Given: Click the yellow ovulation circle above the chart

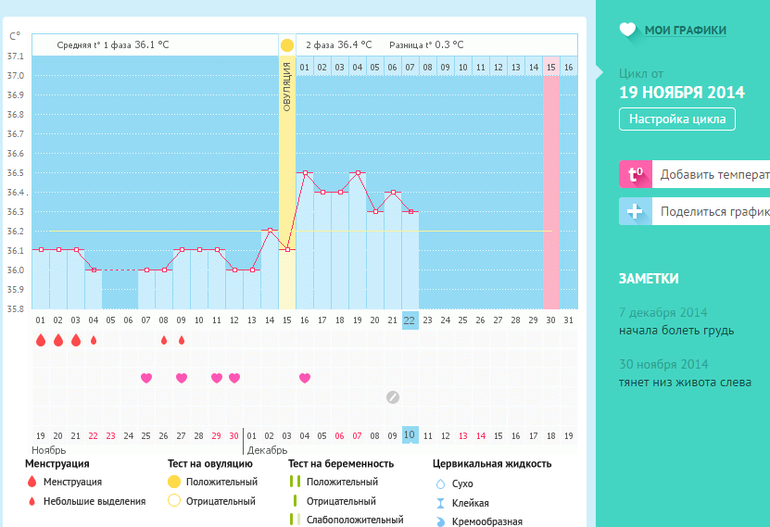Looking at the screenshot, I should point(287,45).
